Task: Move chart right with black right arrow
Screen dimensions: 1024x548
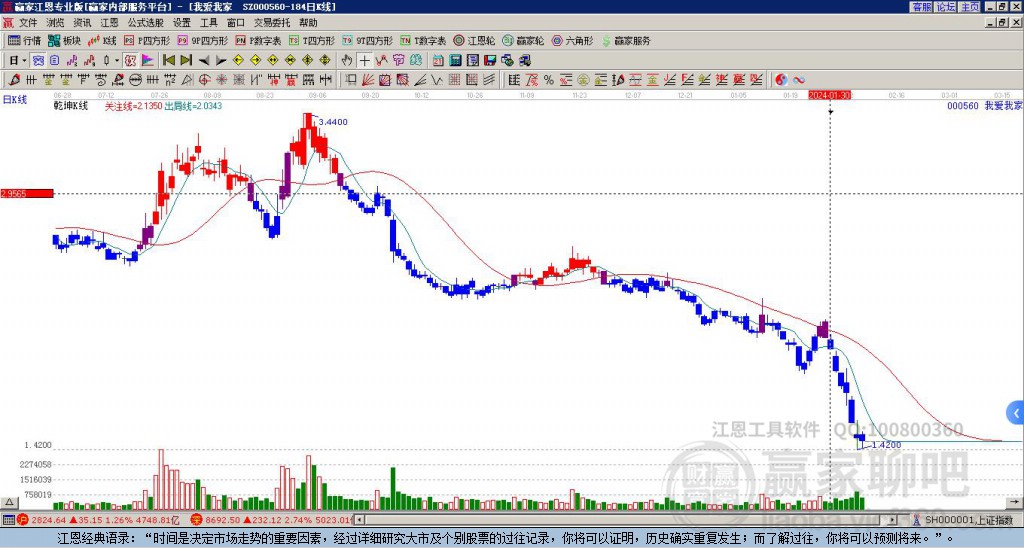Action: click(221, 61)
